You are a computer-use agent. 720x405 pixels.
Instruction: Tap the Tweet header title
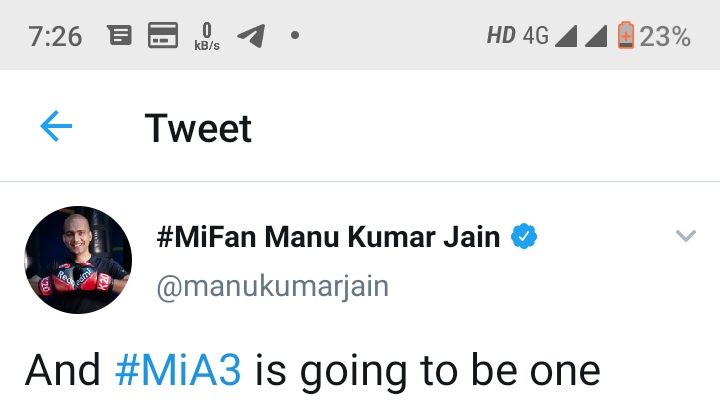click(x=198, y=128)
